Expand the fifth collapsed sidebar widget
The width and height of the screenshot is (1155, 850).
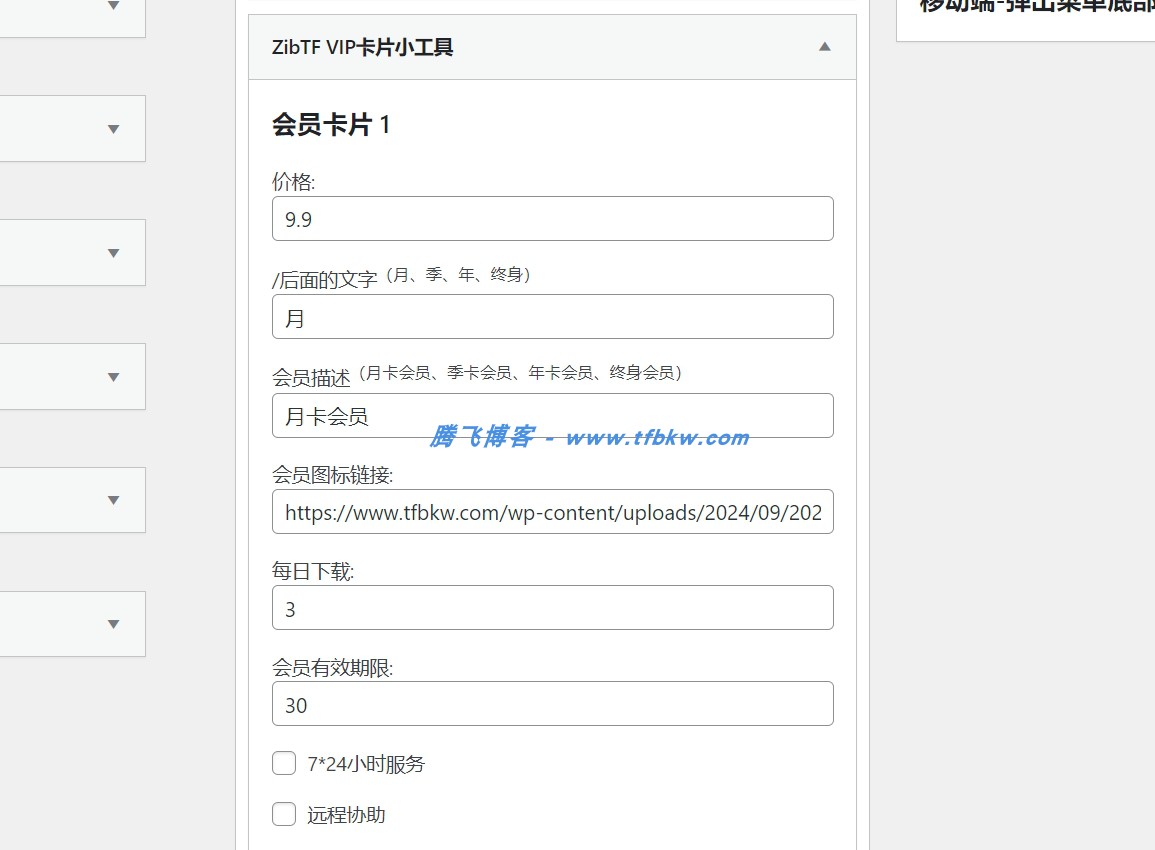pyautogui.click(x=113, y=500)
